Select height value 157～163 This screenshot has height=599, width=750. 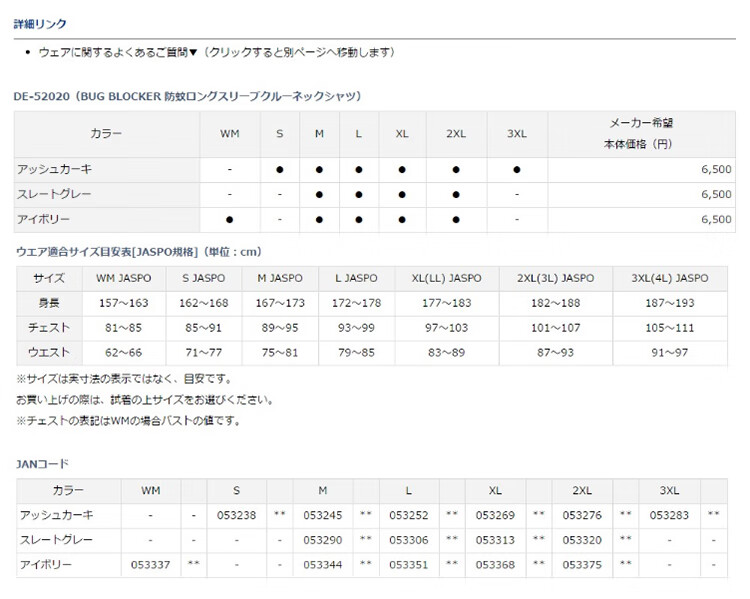(124, 303)
